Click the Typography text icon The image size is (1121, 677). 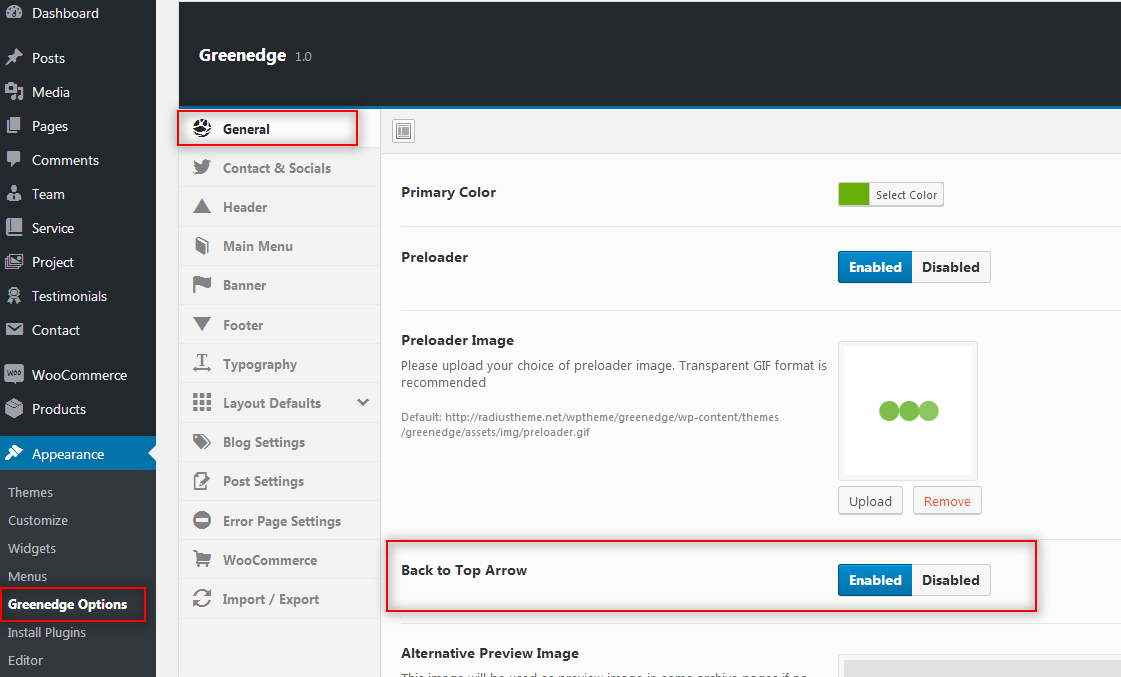tap(202, 363)
